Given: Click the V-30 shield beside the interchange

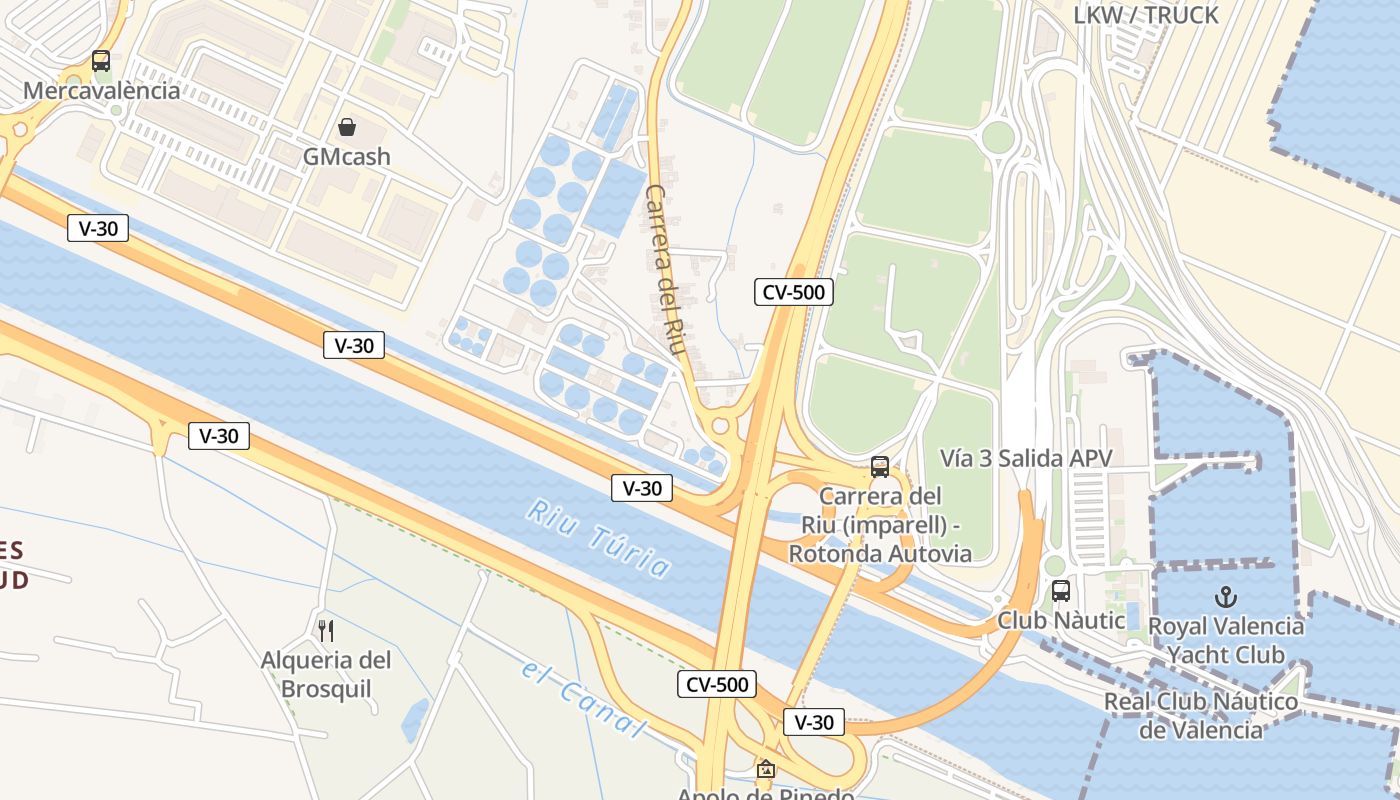Looking at the screenshot, I should [642, 488].
